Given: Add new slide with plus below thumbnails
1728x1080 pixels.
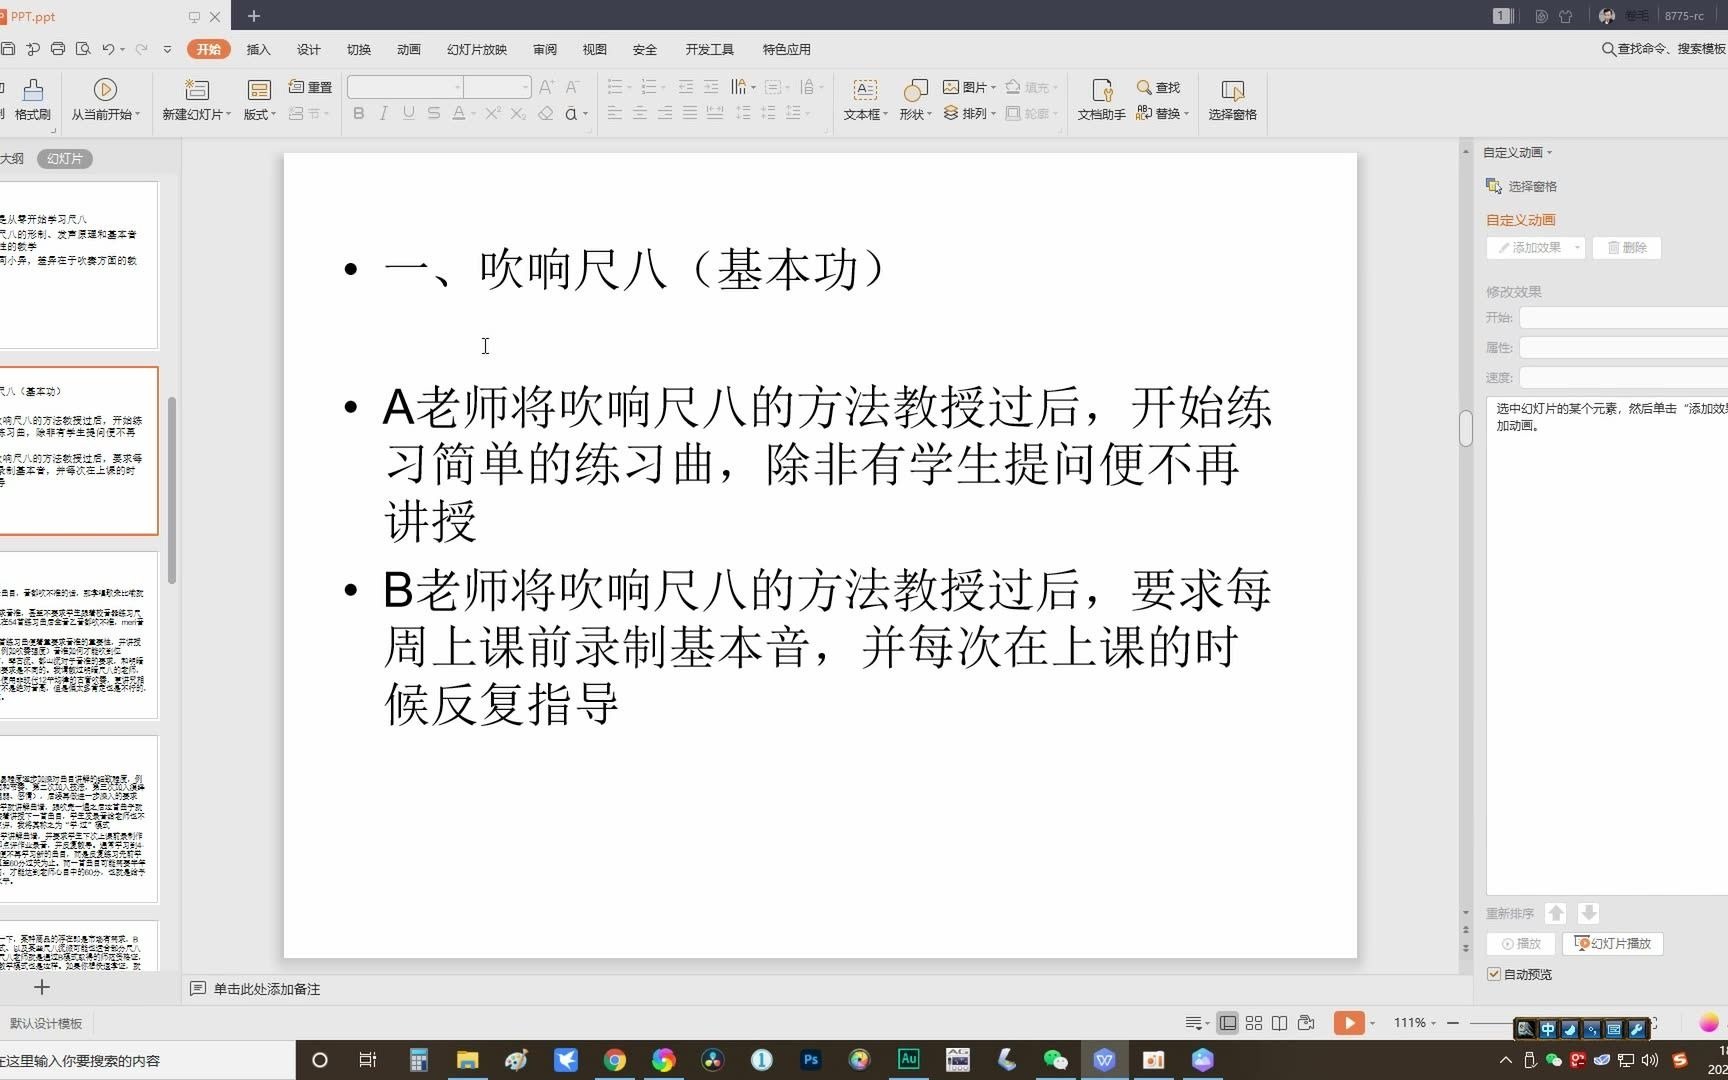Looking at the screenshot, I should 42,987.
